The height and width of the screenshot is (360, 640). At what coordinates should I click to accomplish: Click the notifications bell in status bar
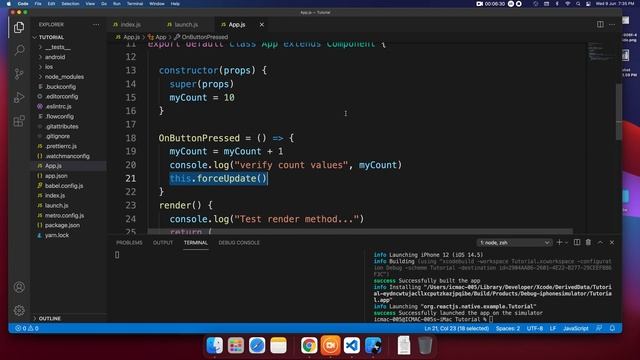(x=612, y=328)
